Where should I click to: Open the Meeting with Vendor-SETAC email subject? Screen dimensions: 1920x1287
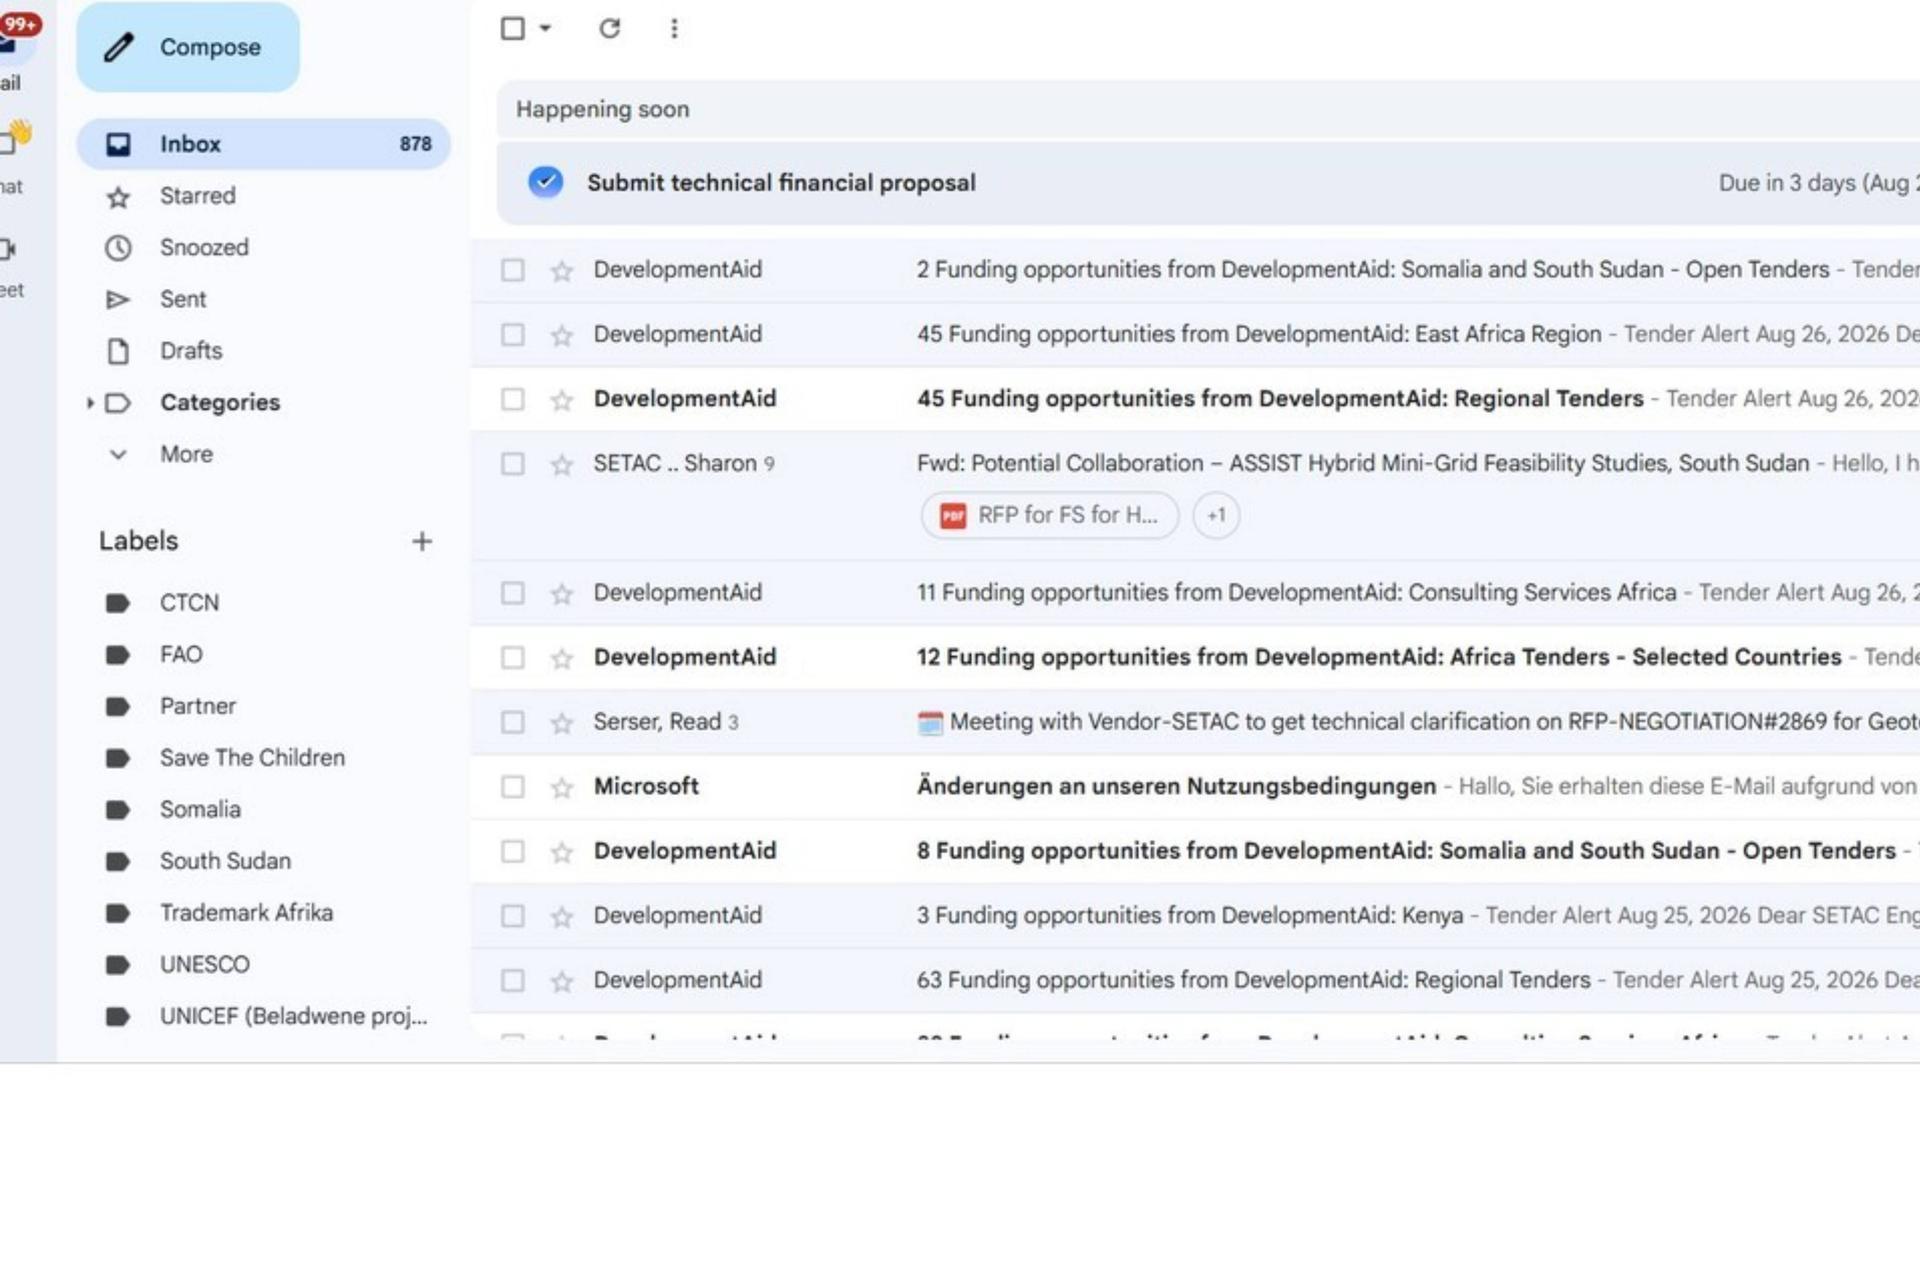click(1434, 722)
